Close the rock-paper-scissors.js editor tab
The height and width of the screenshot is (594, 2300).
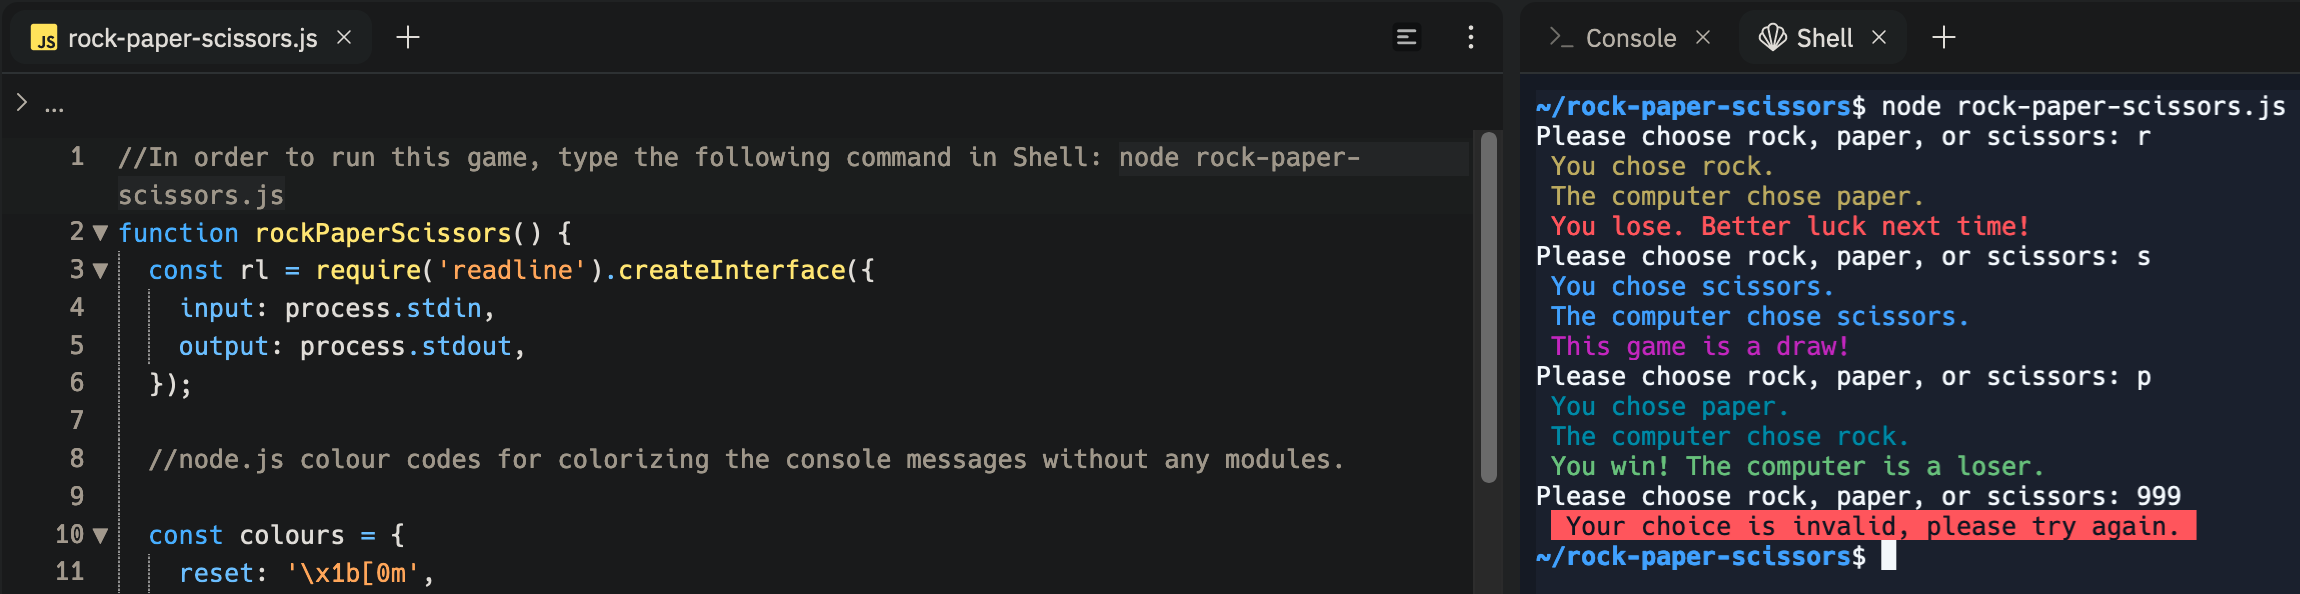pos(344,37)
